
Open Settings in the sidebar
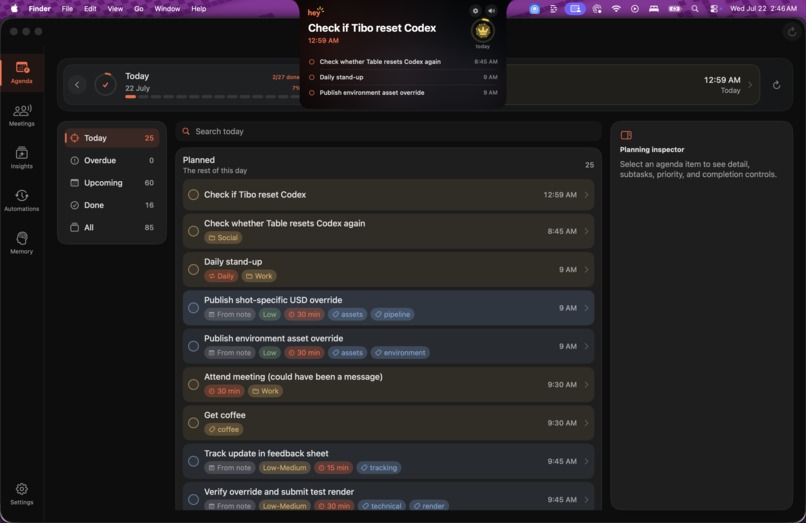[22, 494]
